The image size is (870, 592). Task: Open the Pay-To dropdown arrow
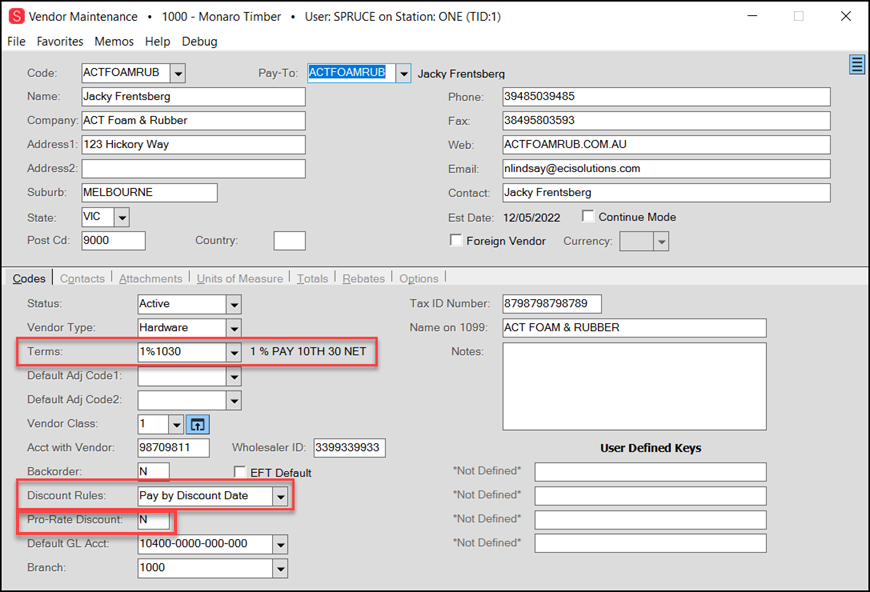click(x=403, y=73)
